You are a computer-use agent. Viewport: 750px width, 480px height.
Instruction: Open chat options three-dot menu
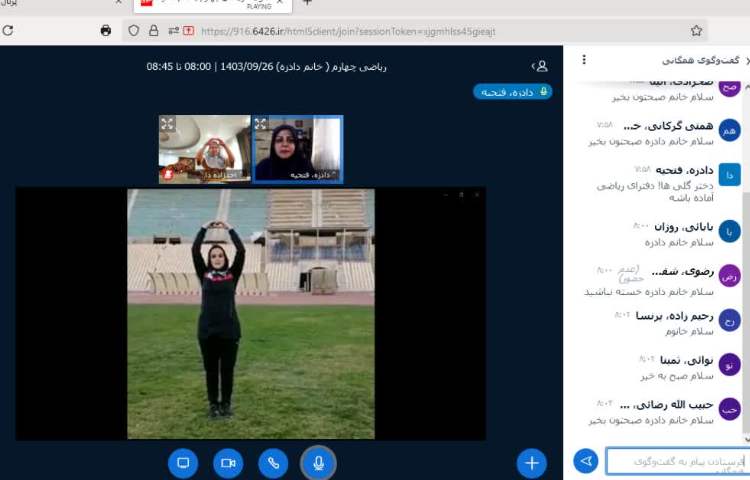[x=584, y=60]
